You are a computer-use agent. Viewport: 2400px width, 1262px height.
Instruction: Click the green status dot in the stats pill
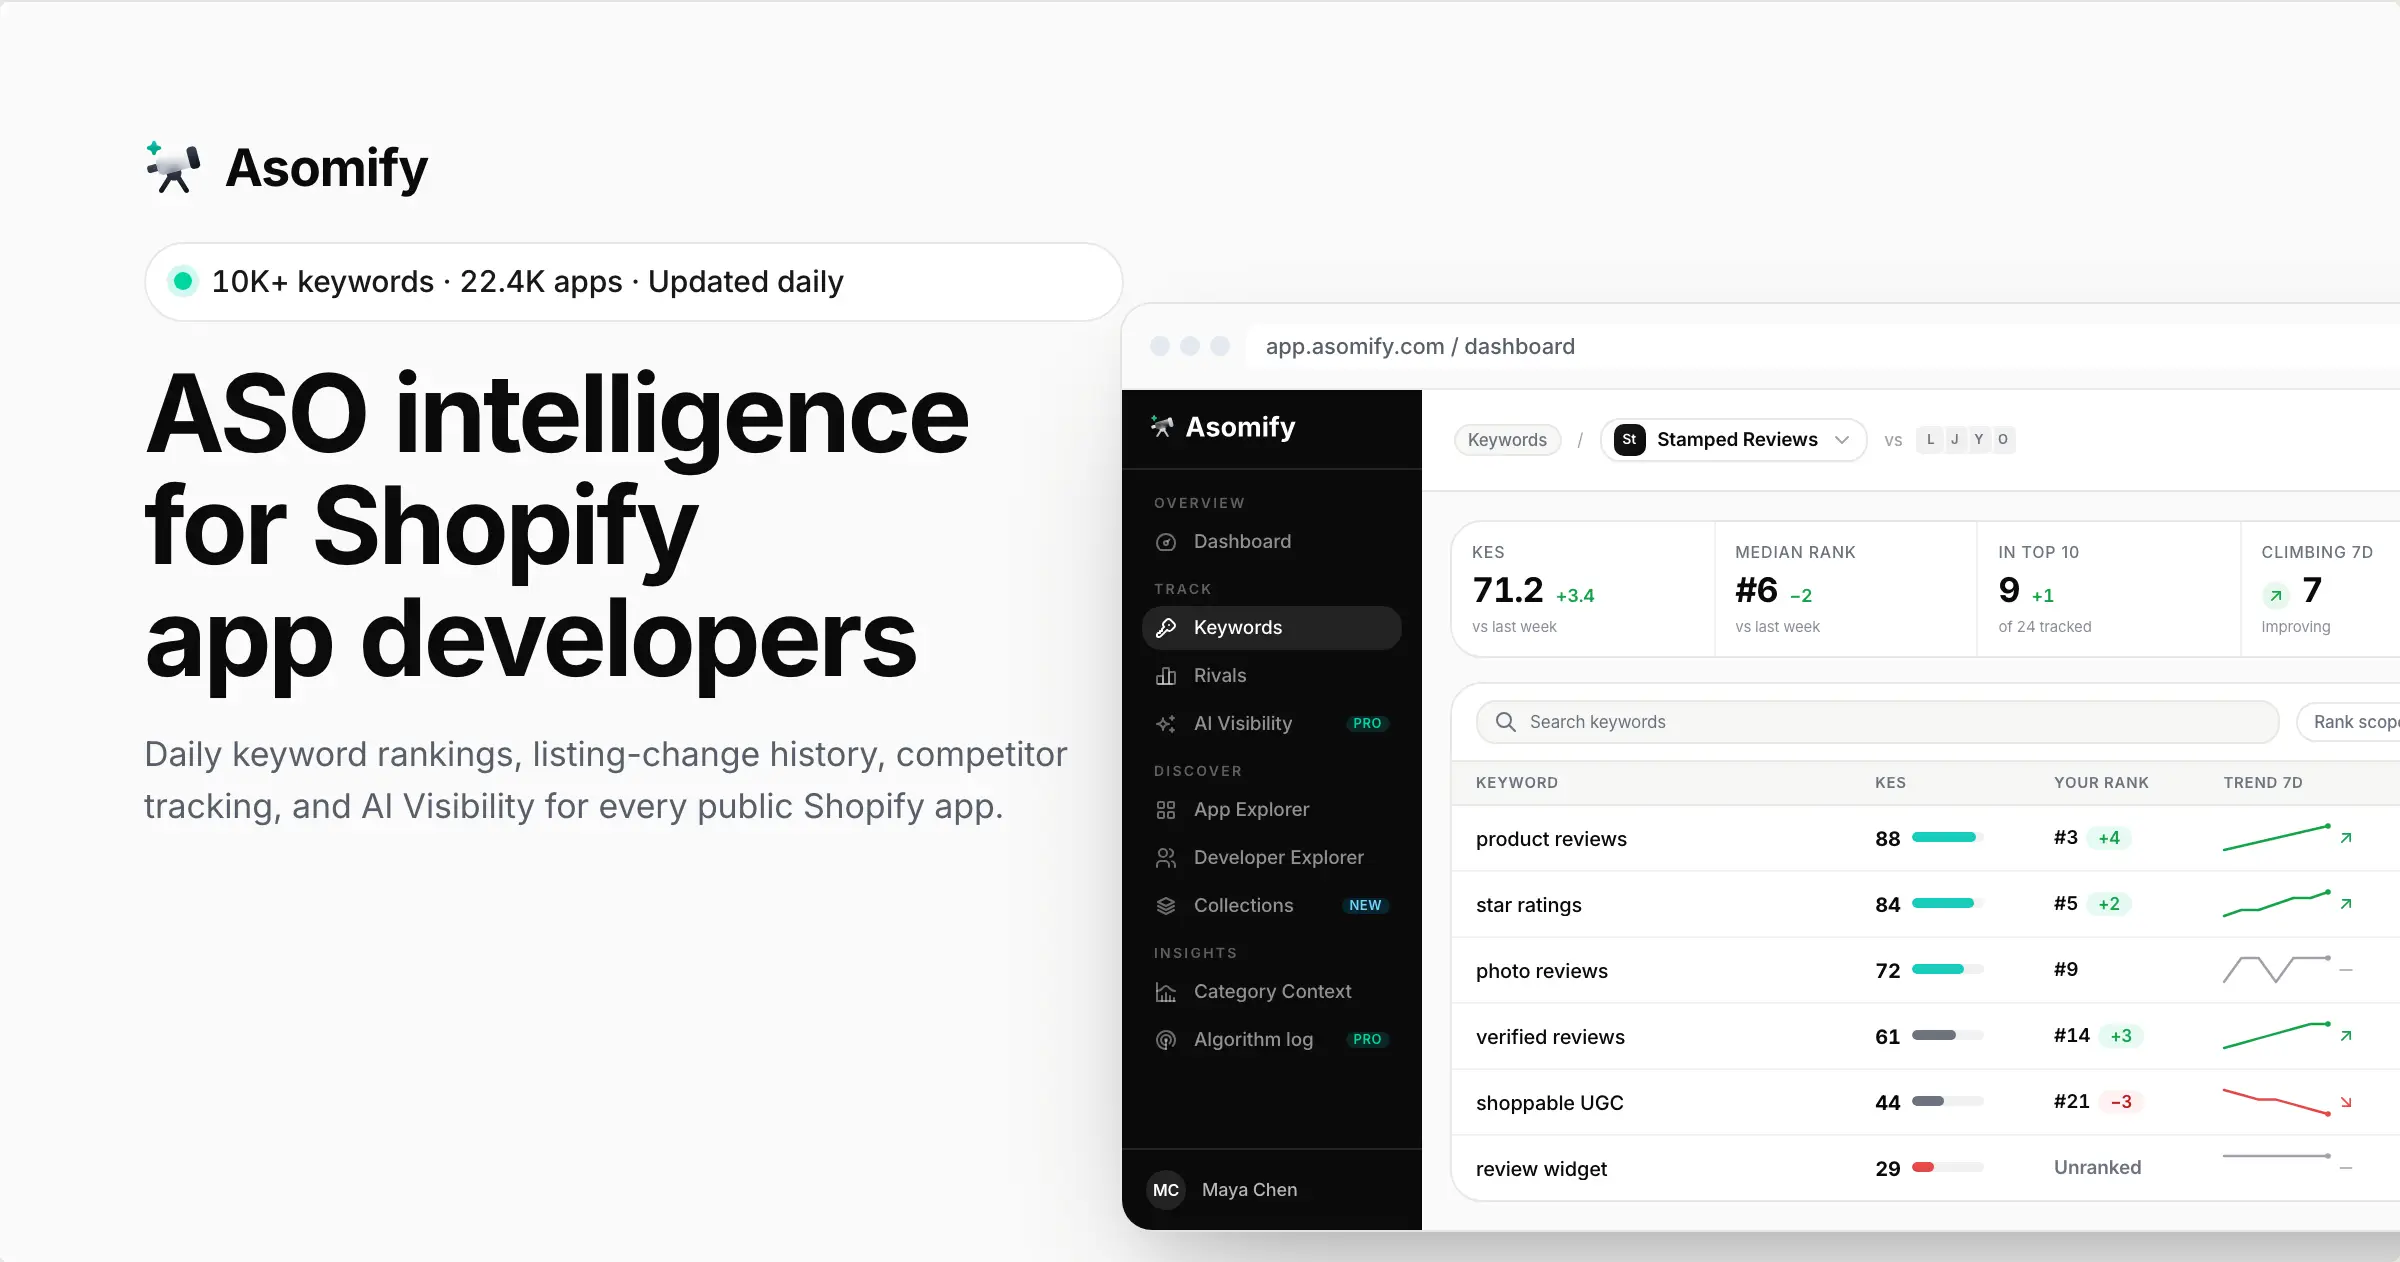point(183,282)
